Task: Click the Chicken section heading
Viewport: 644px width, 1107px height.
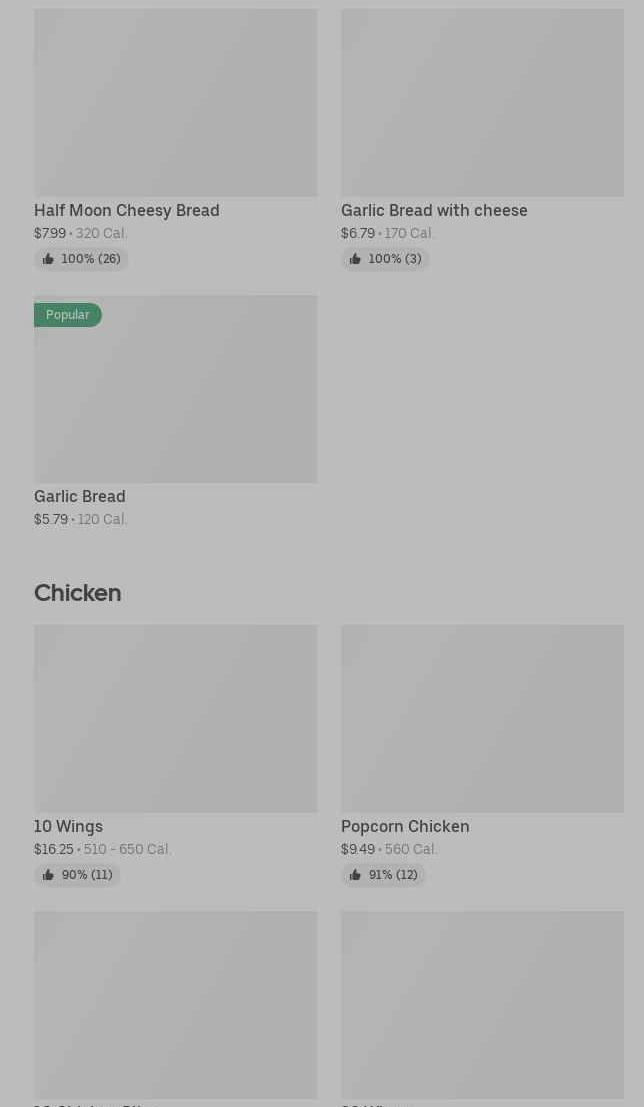Action: (77, 593)
